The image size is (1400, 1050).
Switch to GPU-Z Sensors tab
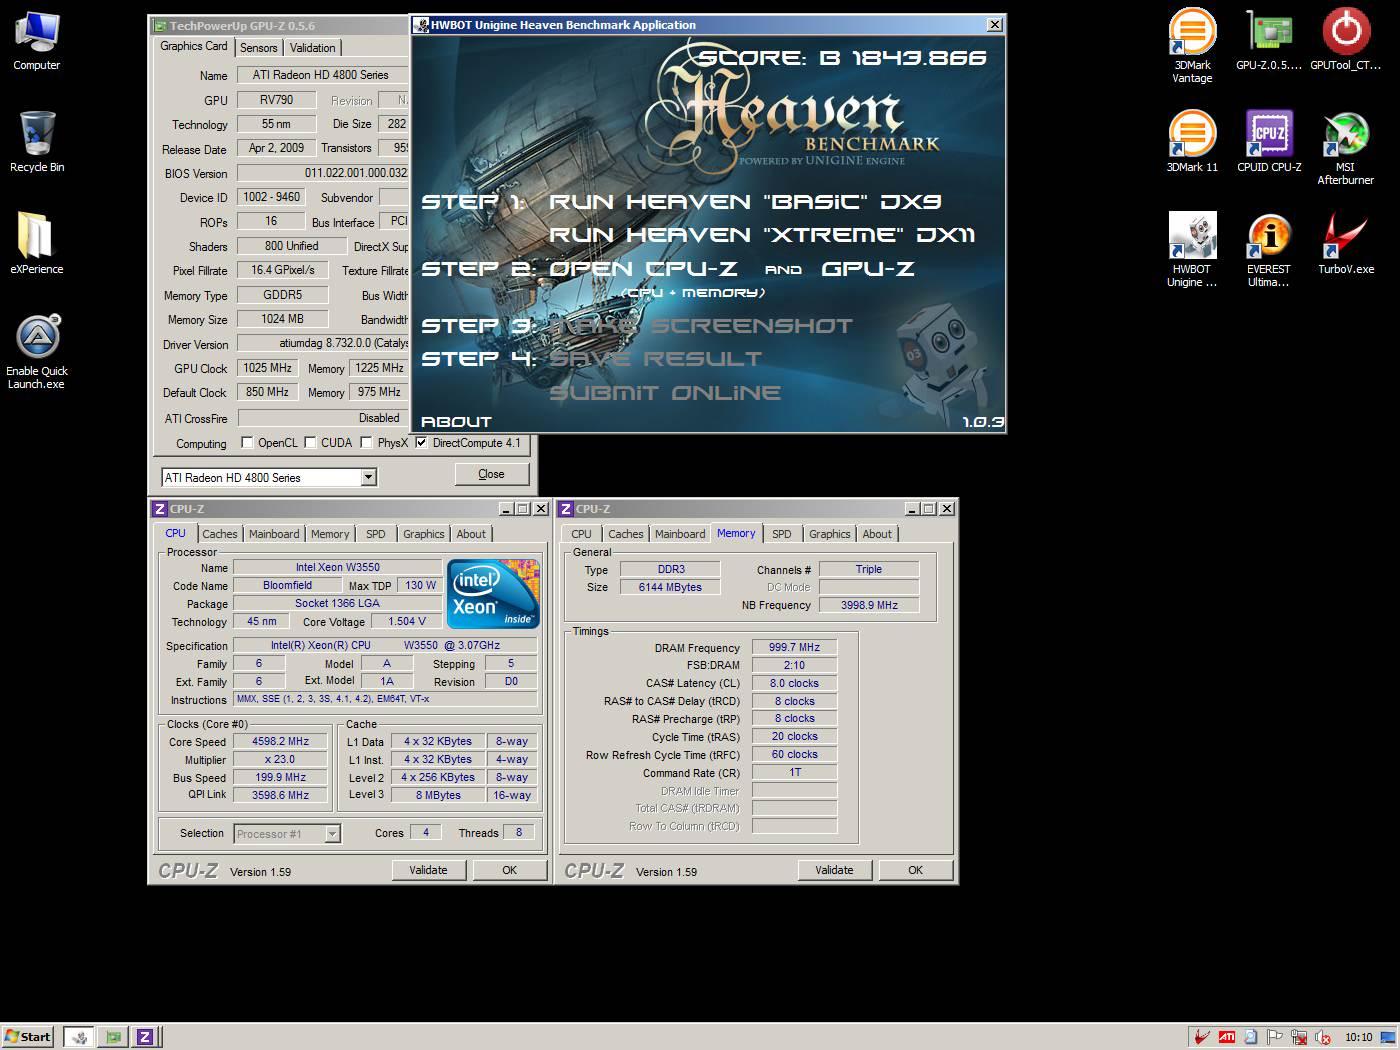pos(258,48)
